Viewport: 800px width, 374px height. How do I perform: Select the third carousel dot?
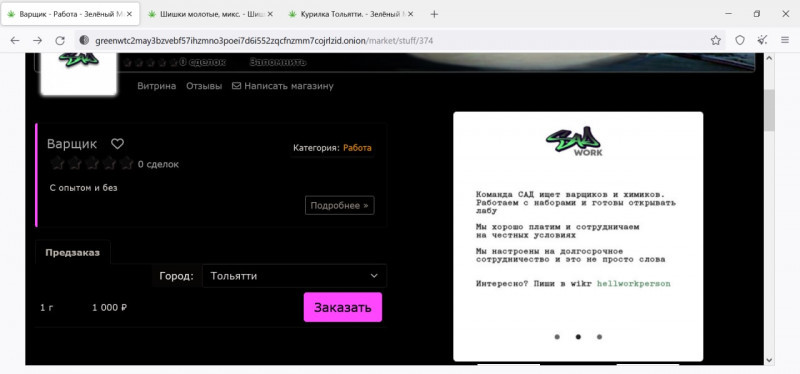pyautogui.click(x=599, y=337)
